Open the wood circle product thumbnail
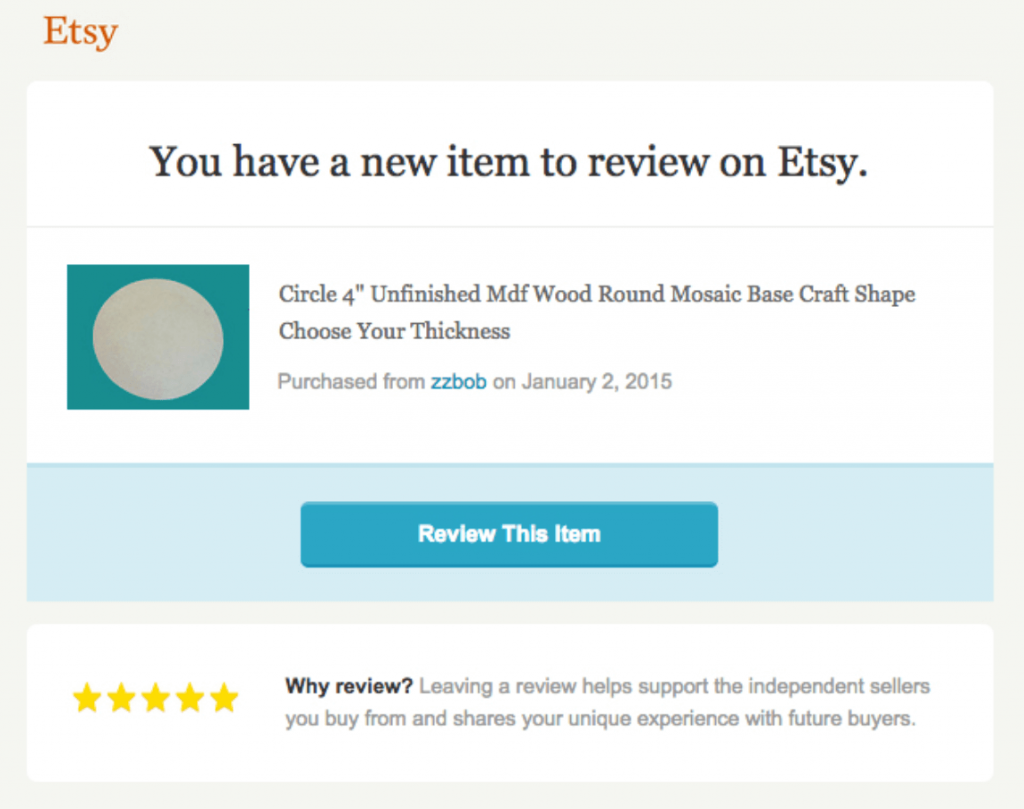 click(x=158, y=337)
